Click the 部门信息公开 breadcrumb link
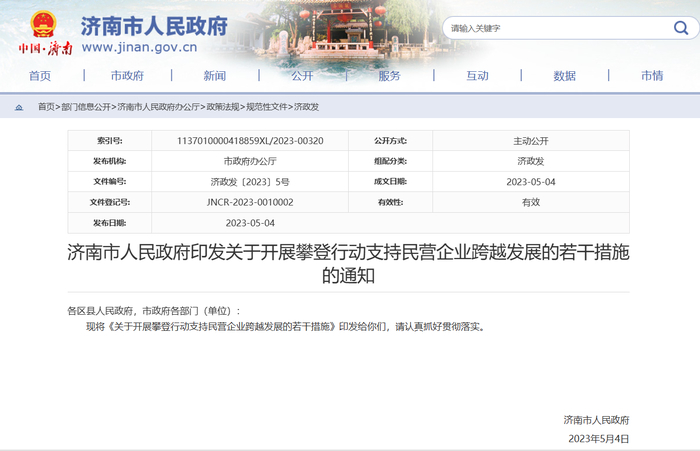The width and height of the screenshot is (700, 451). click(x=86, y=107)
